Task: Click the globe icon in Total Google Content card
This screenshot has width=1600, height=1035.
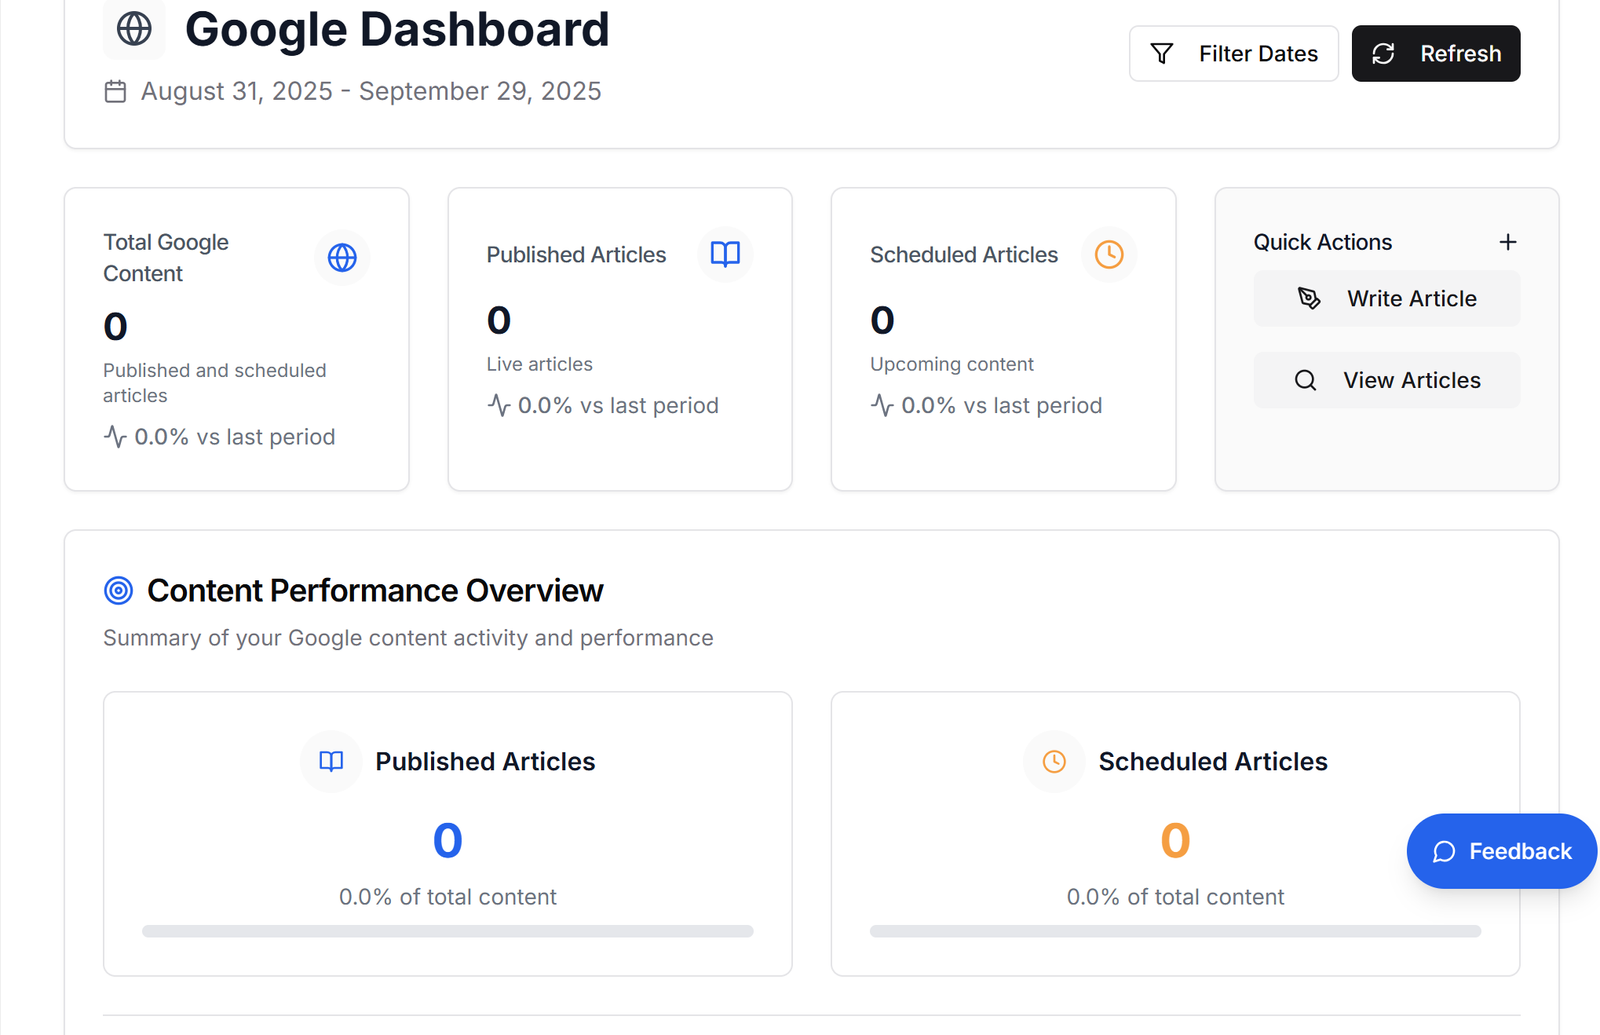Action: 342,258
